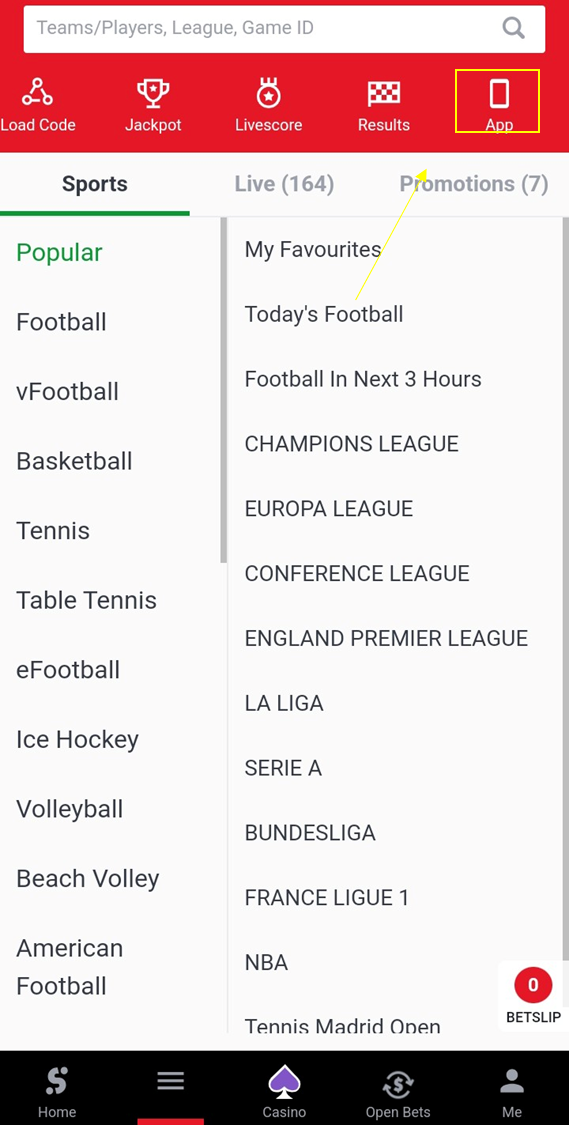View Results via checkered flag icon

pos(384,93)
